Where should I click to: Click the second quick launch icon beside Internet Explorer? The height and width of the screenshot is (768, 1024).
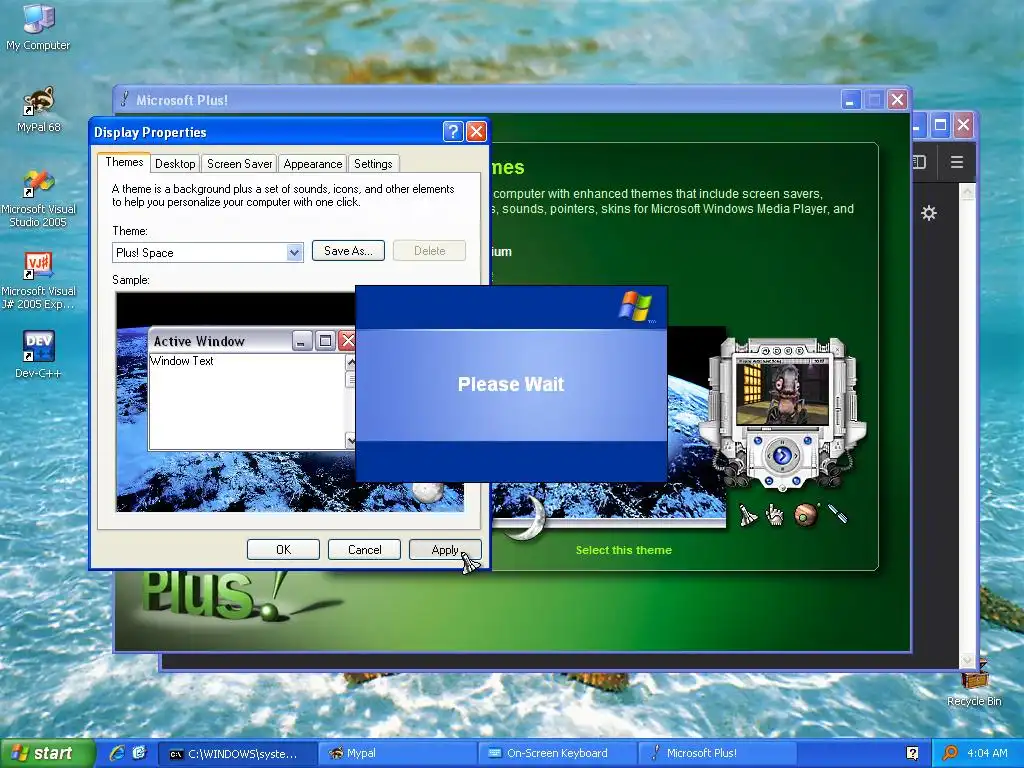139,753
